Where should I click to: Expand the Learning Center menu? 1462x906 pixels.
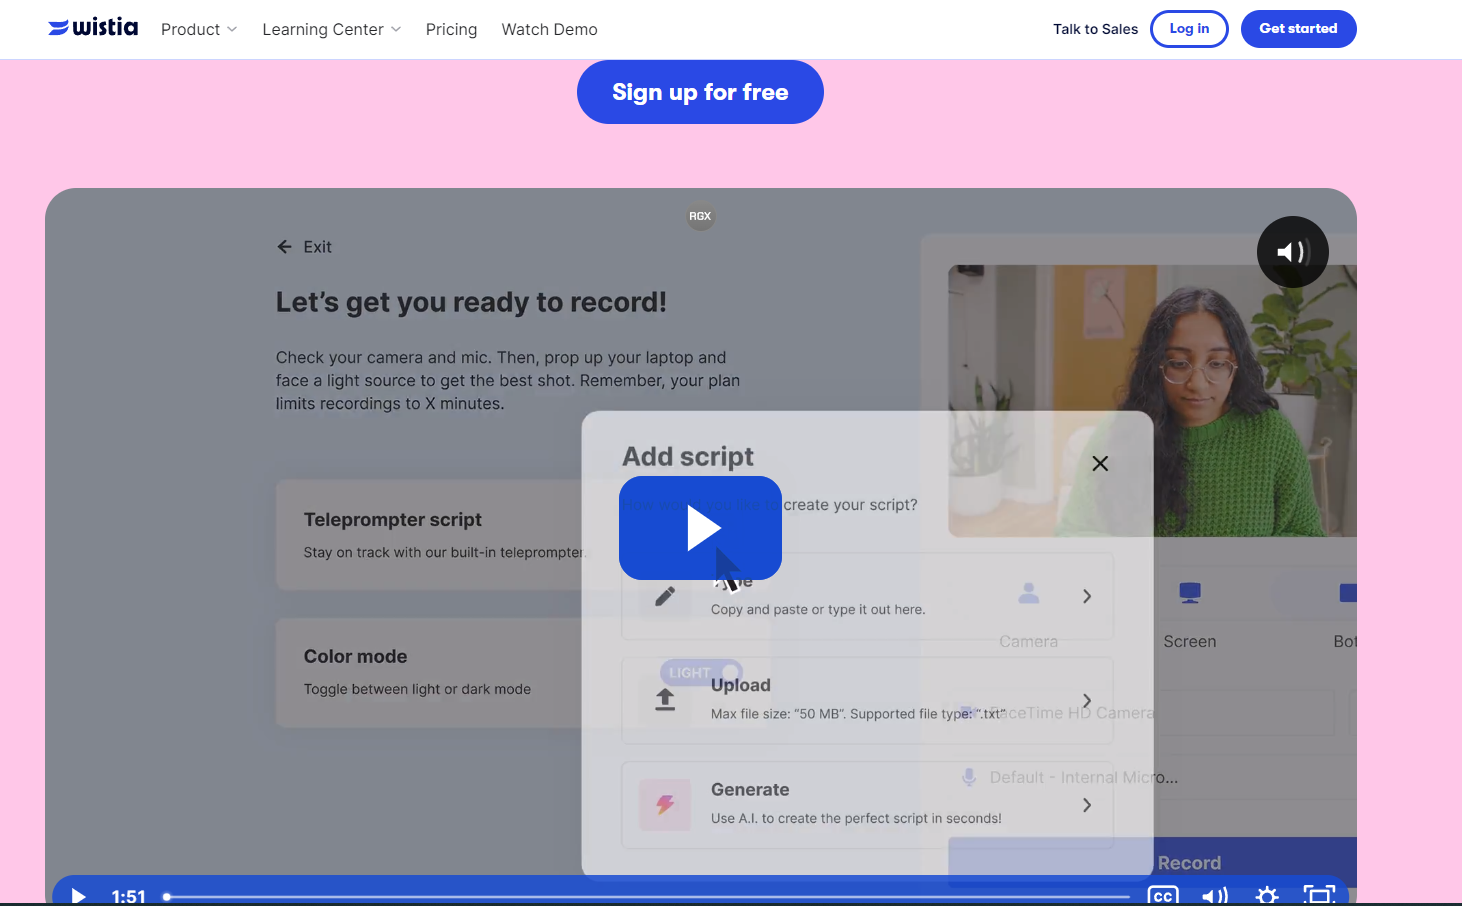tap(332, 30)
